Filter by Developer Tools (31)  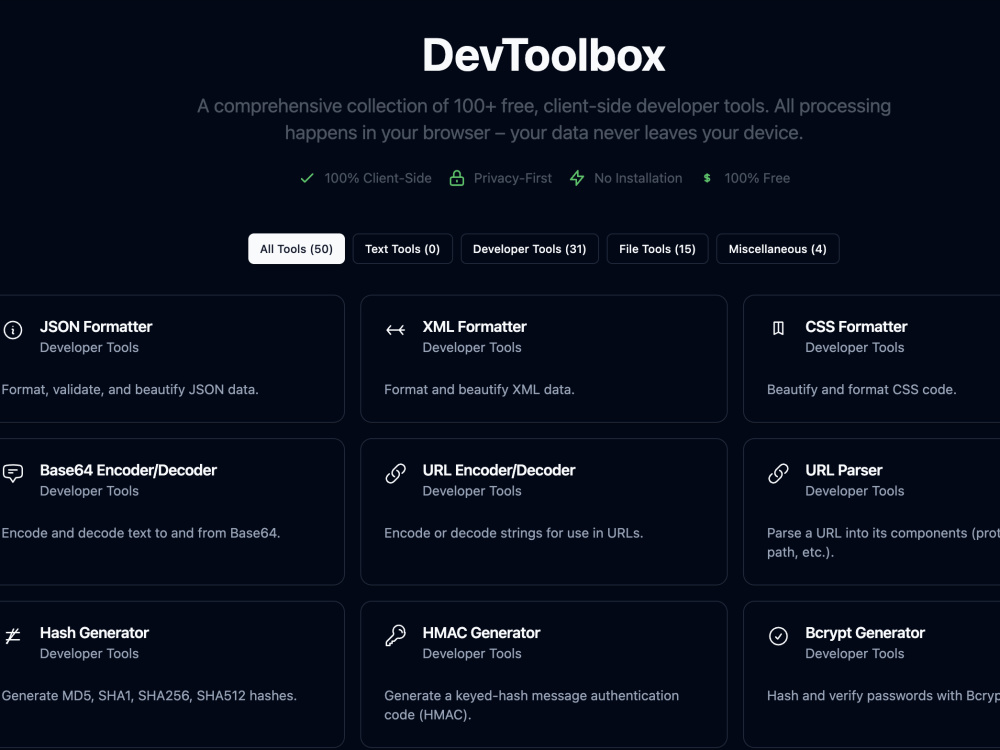(529, 249)
